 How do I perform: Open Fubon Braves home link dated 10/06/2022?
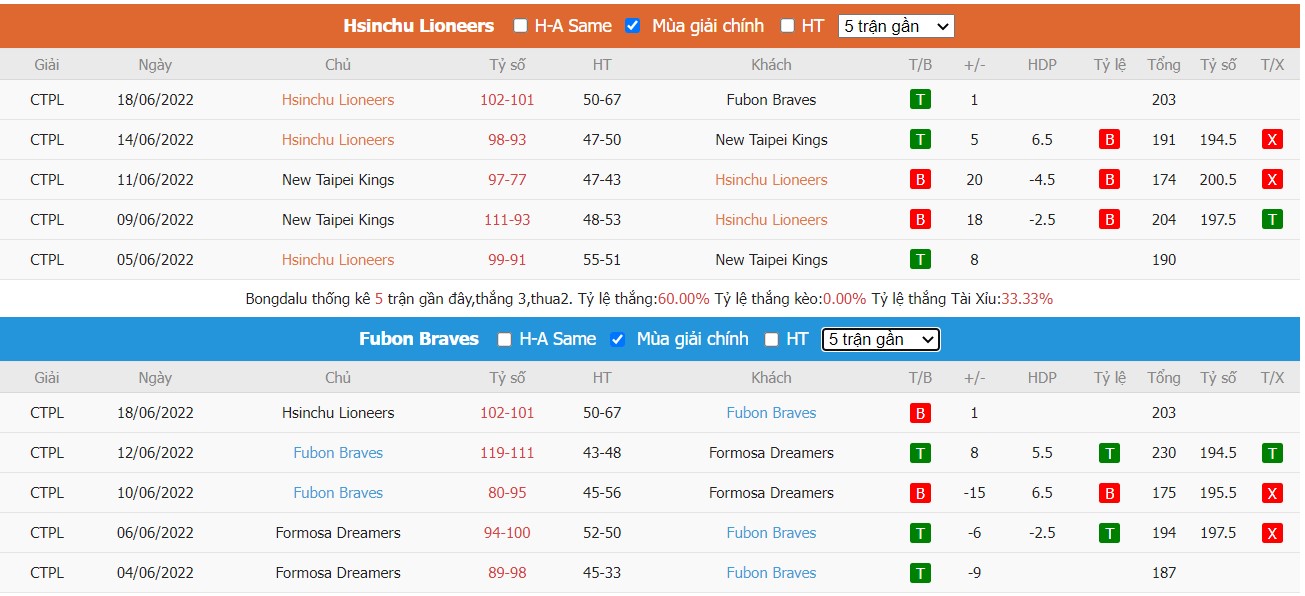click(338, 493)
